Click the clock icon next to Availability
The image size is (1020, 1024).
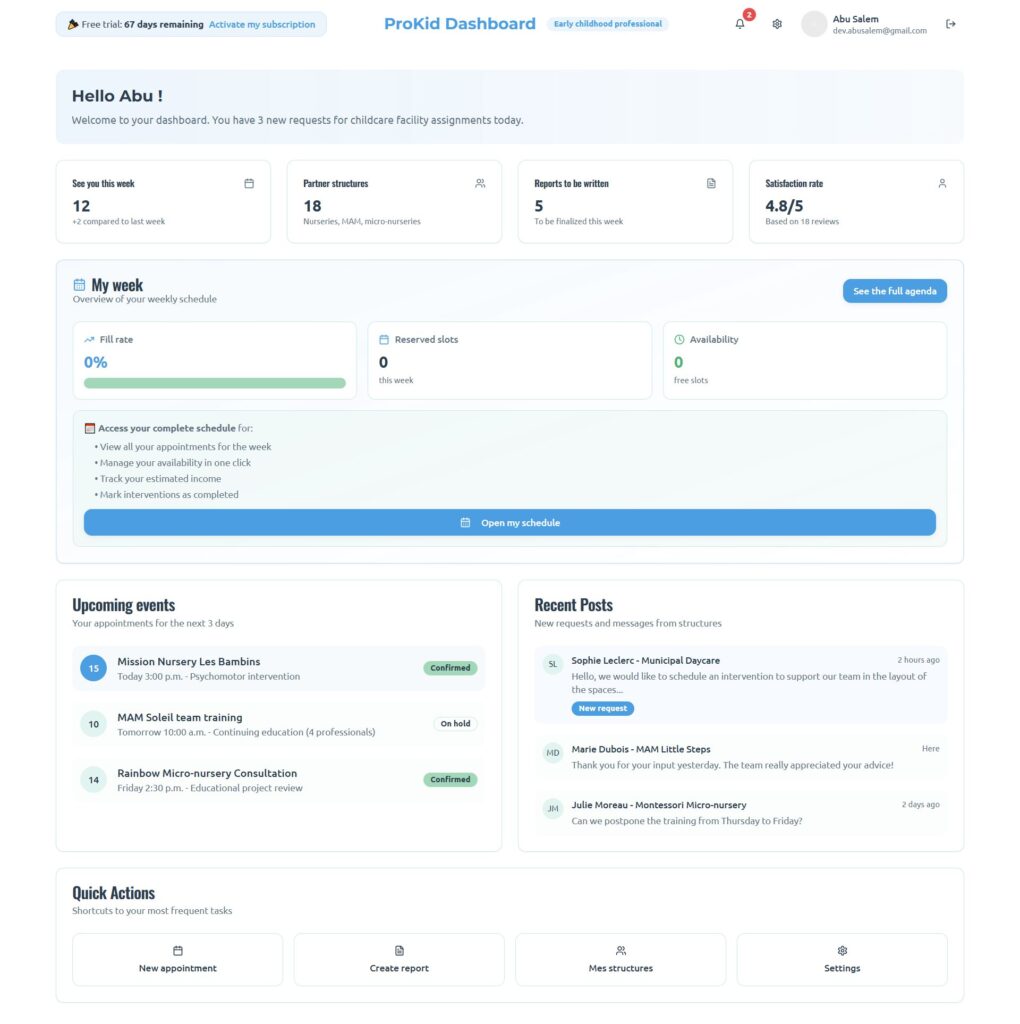tap(679, 339)
